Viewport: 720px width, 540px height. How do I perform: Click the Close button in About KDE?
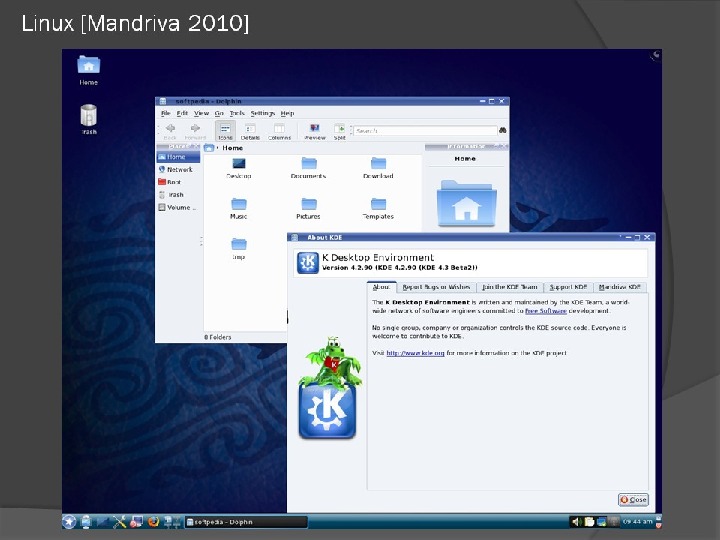coord(633,500)
